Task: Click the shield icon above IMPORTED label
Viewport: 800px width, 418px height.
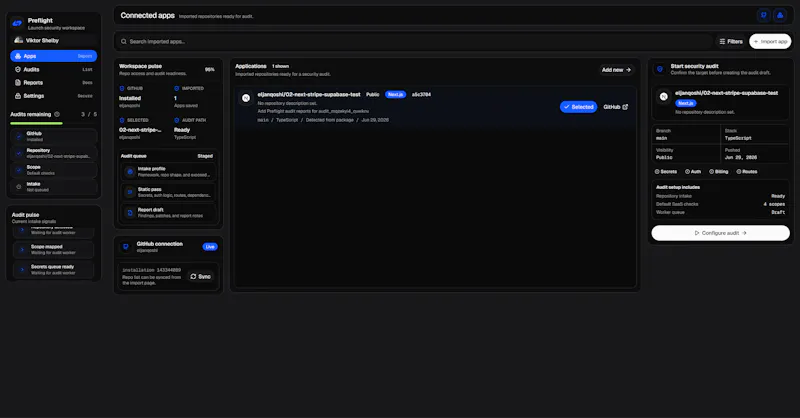Action: (x=177, y=88)
